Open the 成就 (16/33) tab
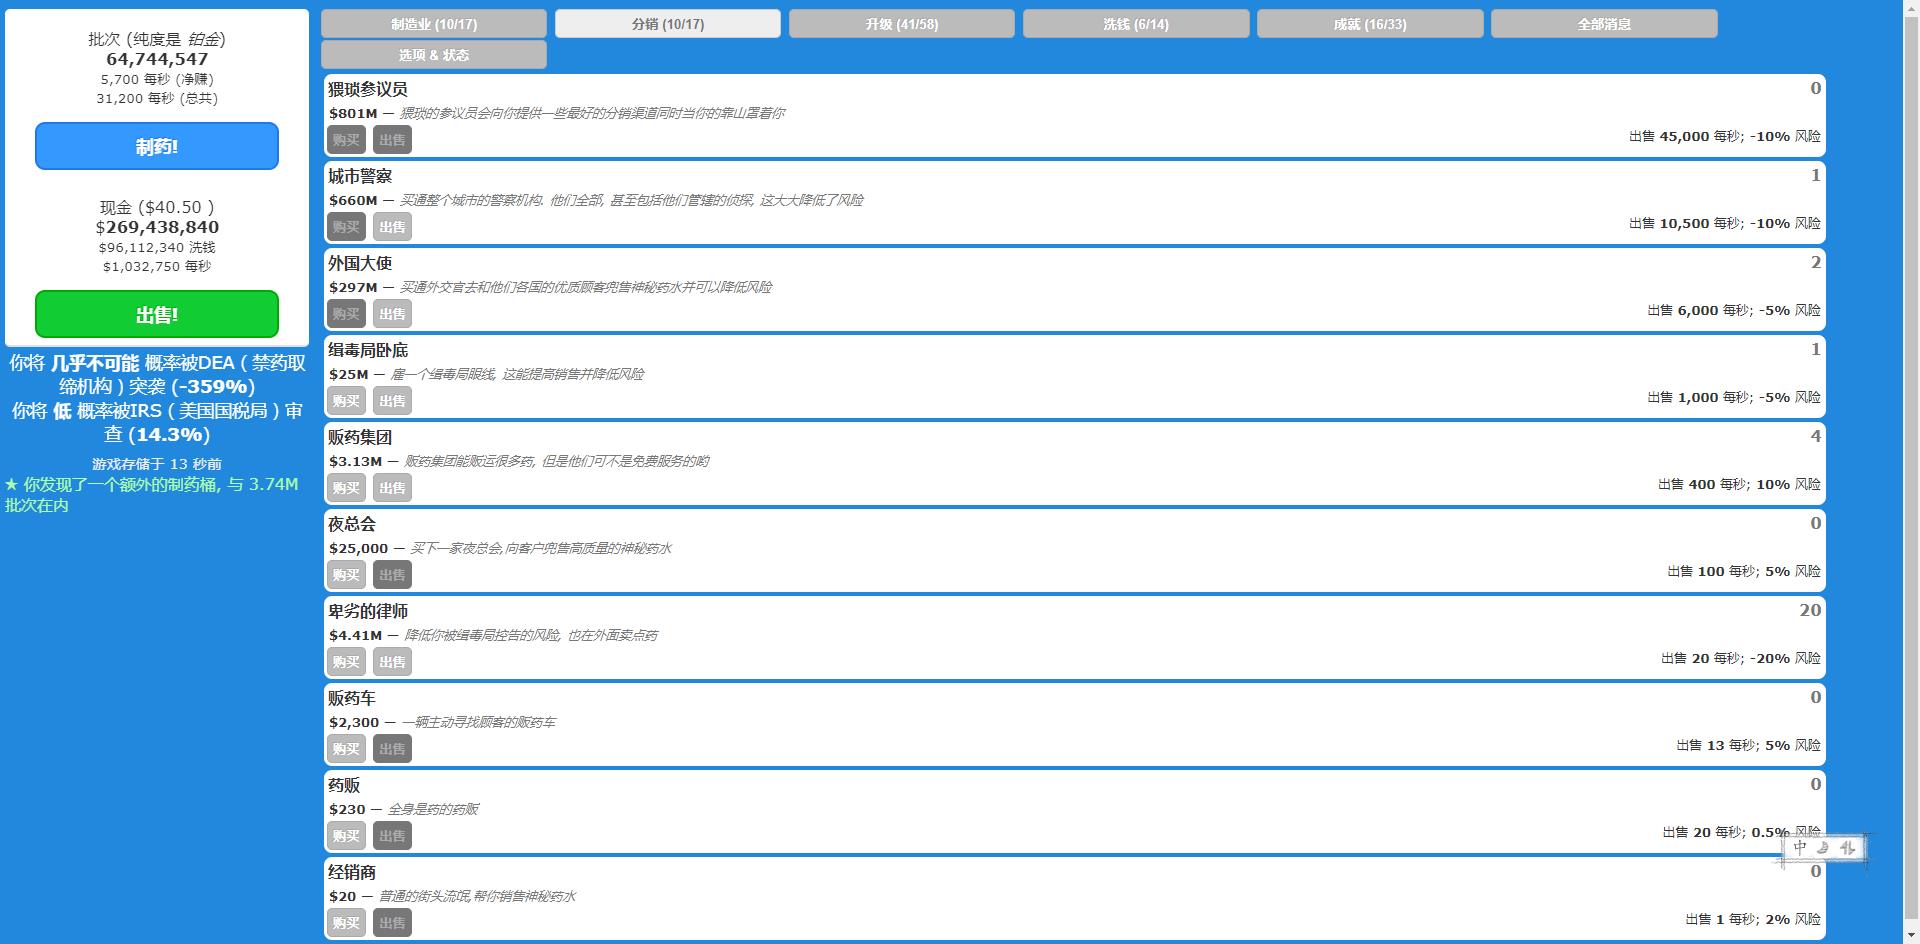 click(x=1369, y=24)
